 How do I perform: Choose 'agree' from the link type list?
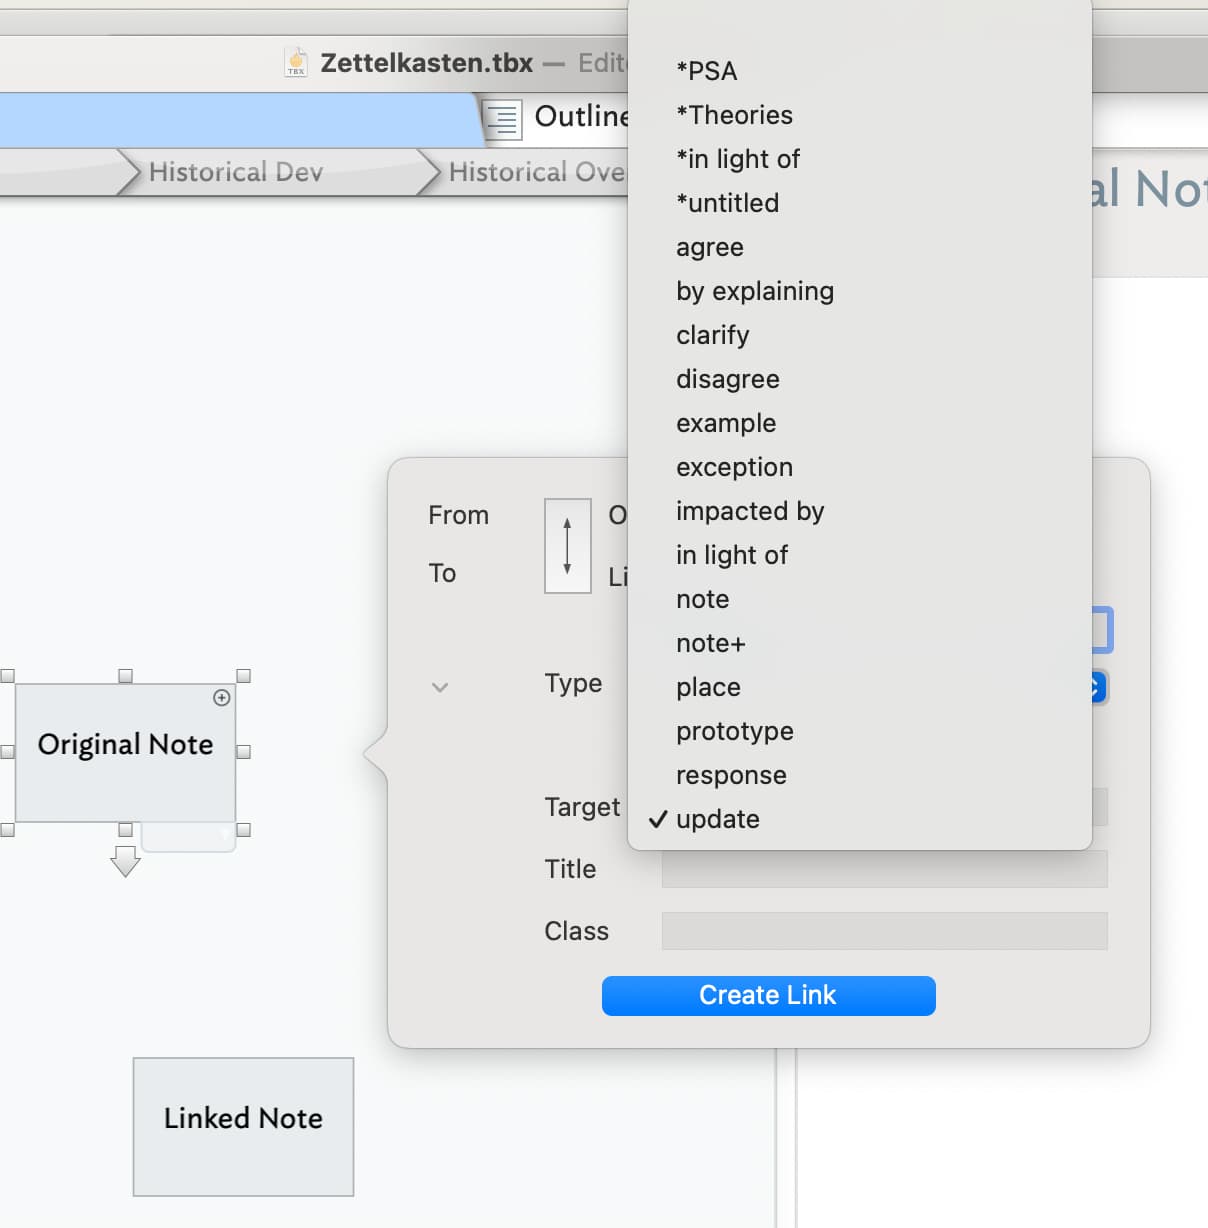709,247
